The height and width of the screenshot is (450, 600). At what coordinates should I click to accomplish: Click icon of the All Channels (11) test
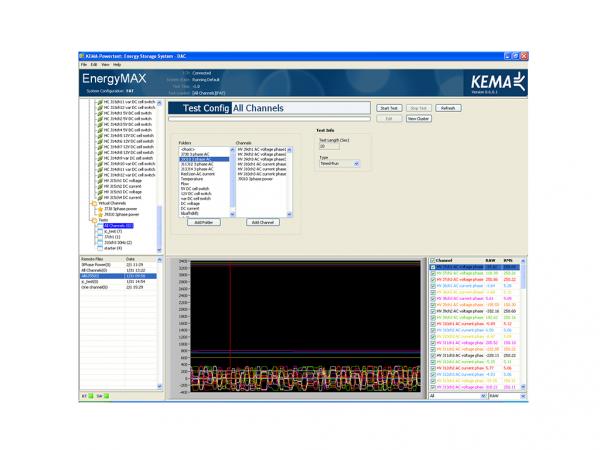pyautogui.click(x=100, y=226)
